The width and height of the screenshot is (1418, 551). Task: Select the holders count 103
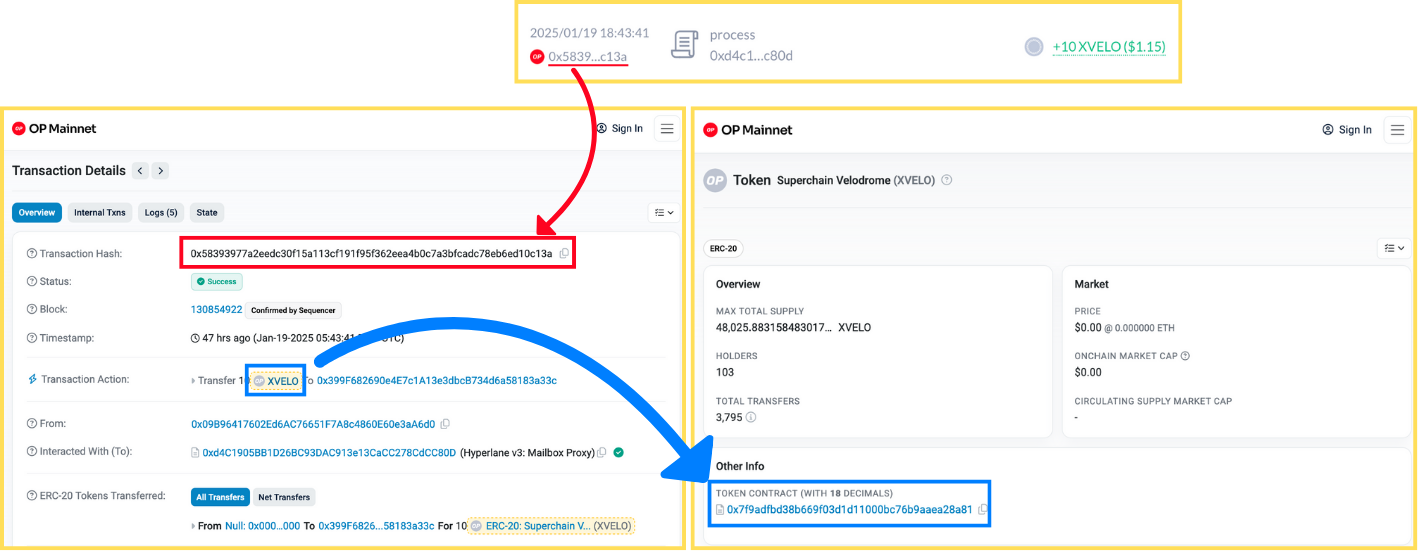tap(726, 372)
